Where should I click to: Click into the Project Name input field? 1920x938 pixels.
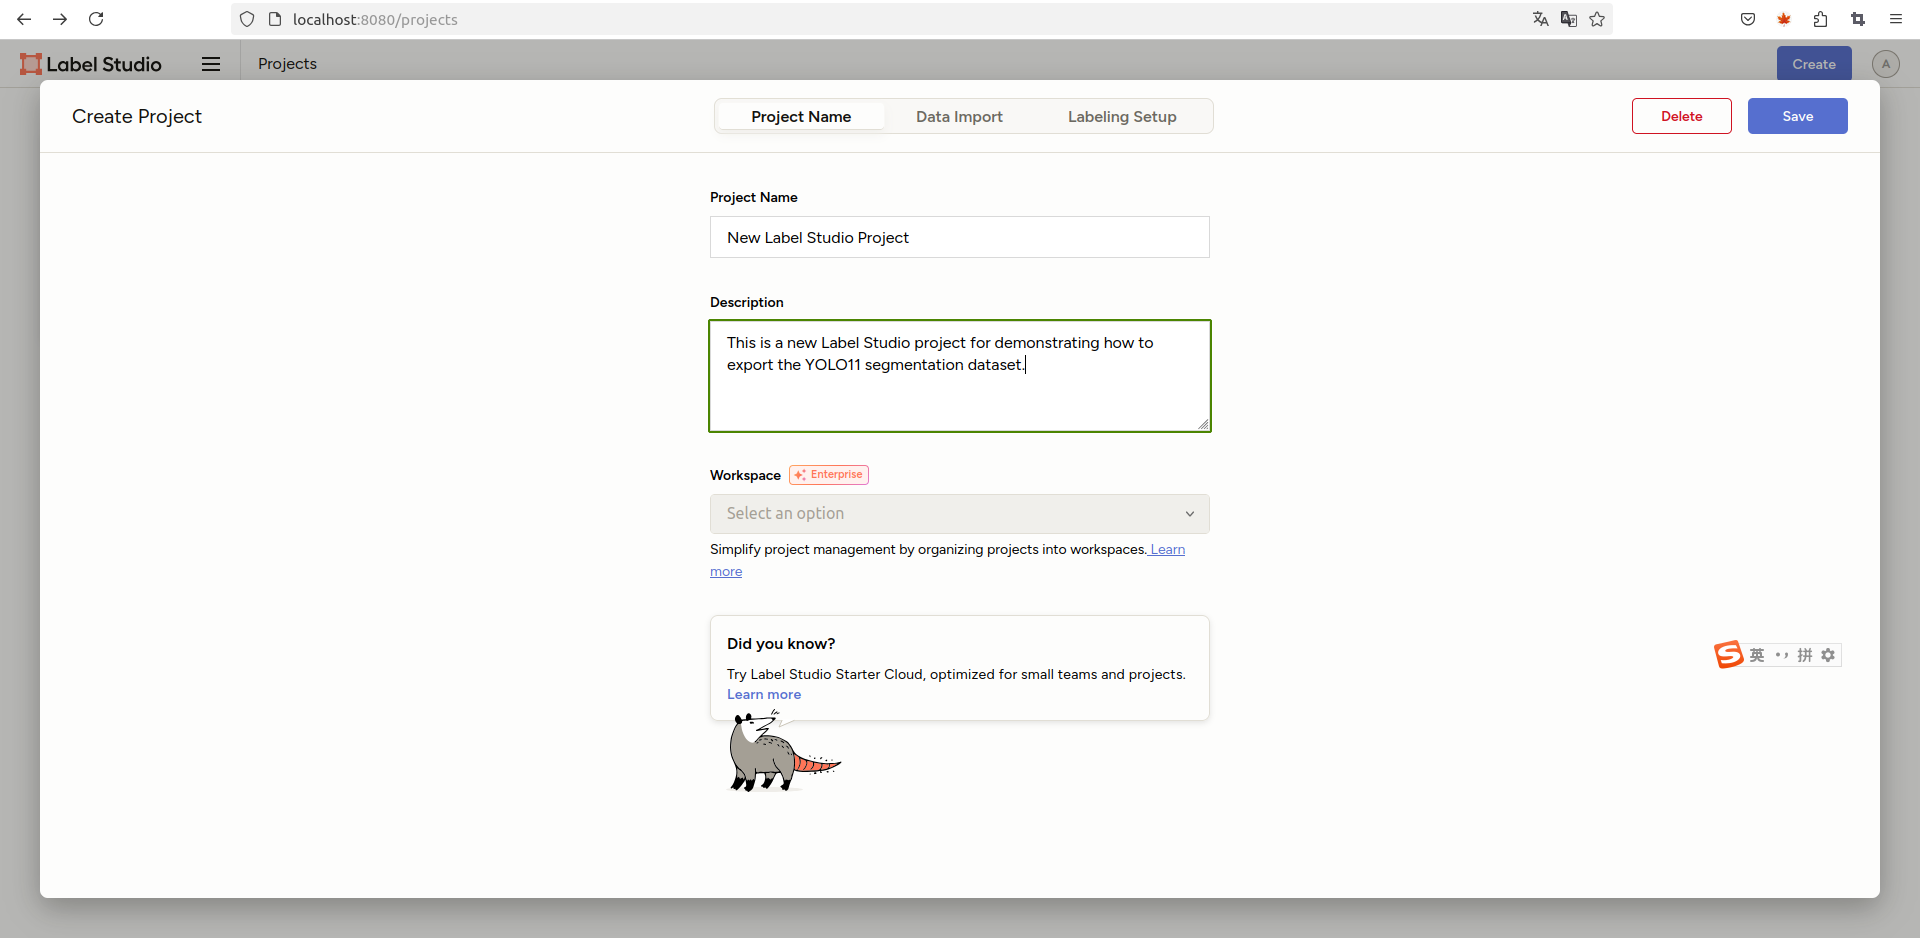coord(959,238)
